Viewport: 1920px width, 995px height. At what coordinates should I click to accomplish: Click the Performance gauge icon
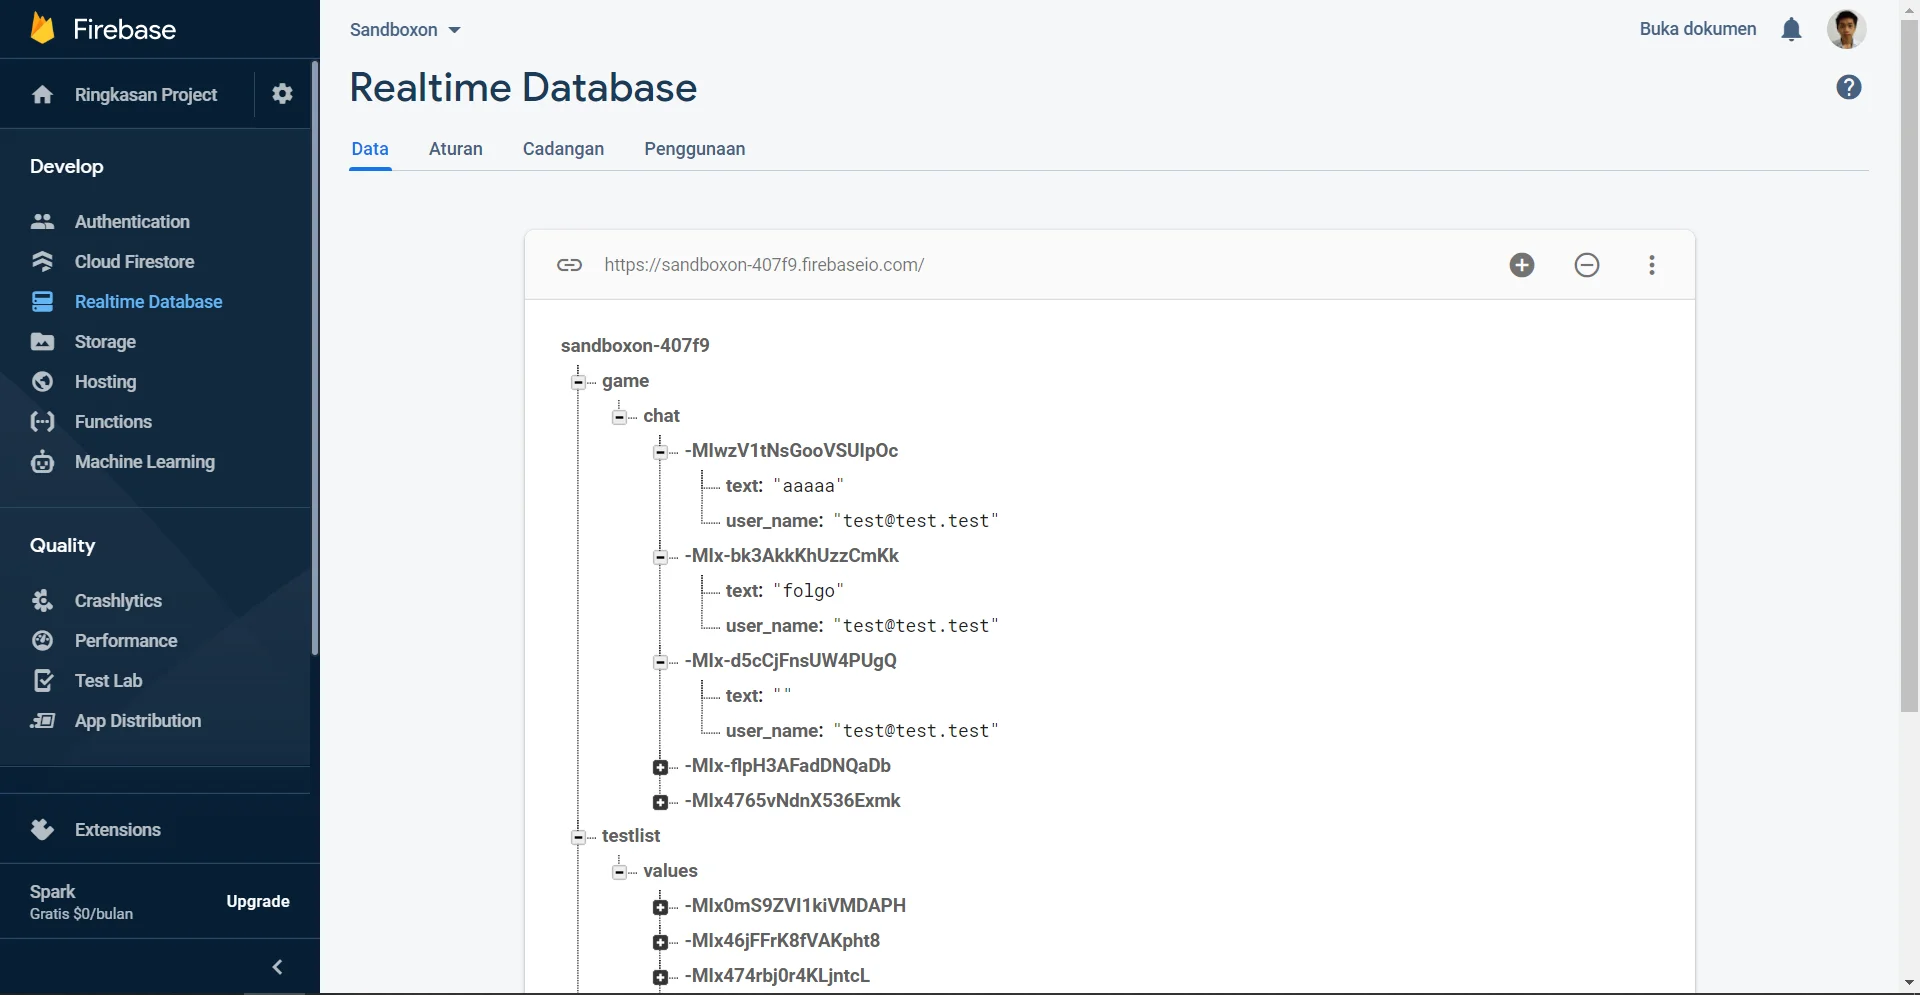42,640
